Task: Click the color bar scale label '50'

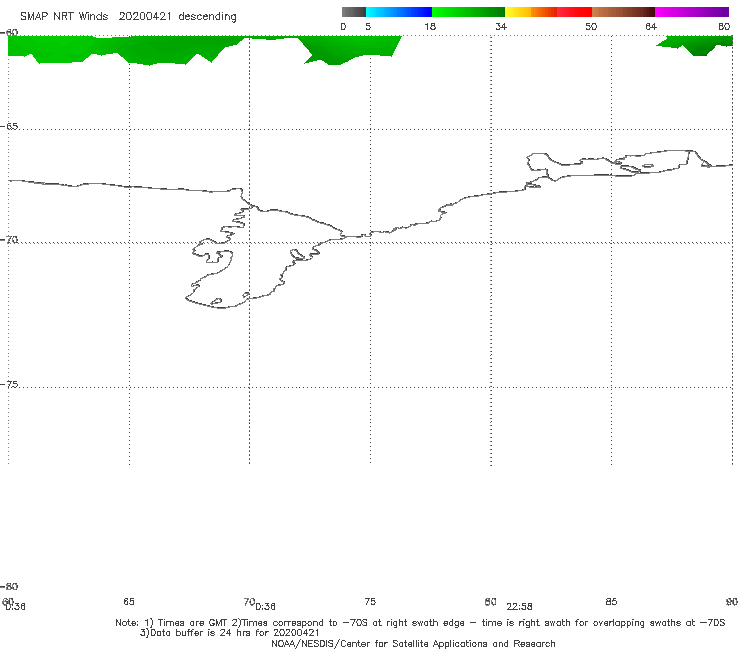Action: 591,26
